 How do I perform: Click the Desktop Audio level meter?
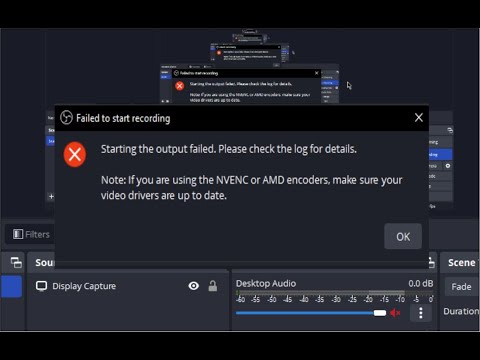(x=335, y=293)
